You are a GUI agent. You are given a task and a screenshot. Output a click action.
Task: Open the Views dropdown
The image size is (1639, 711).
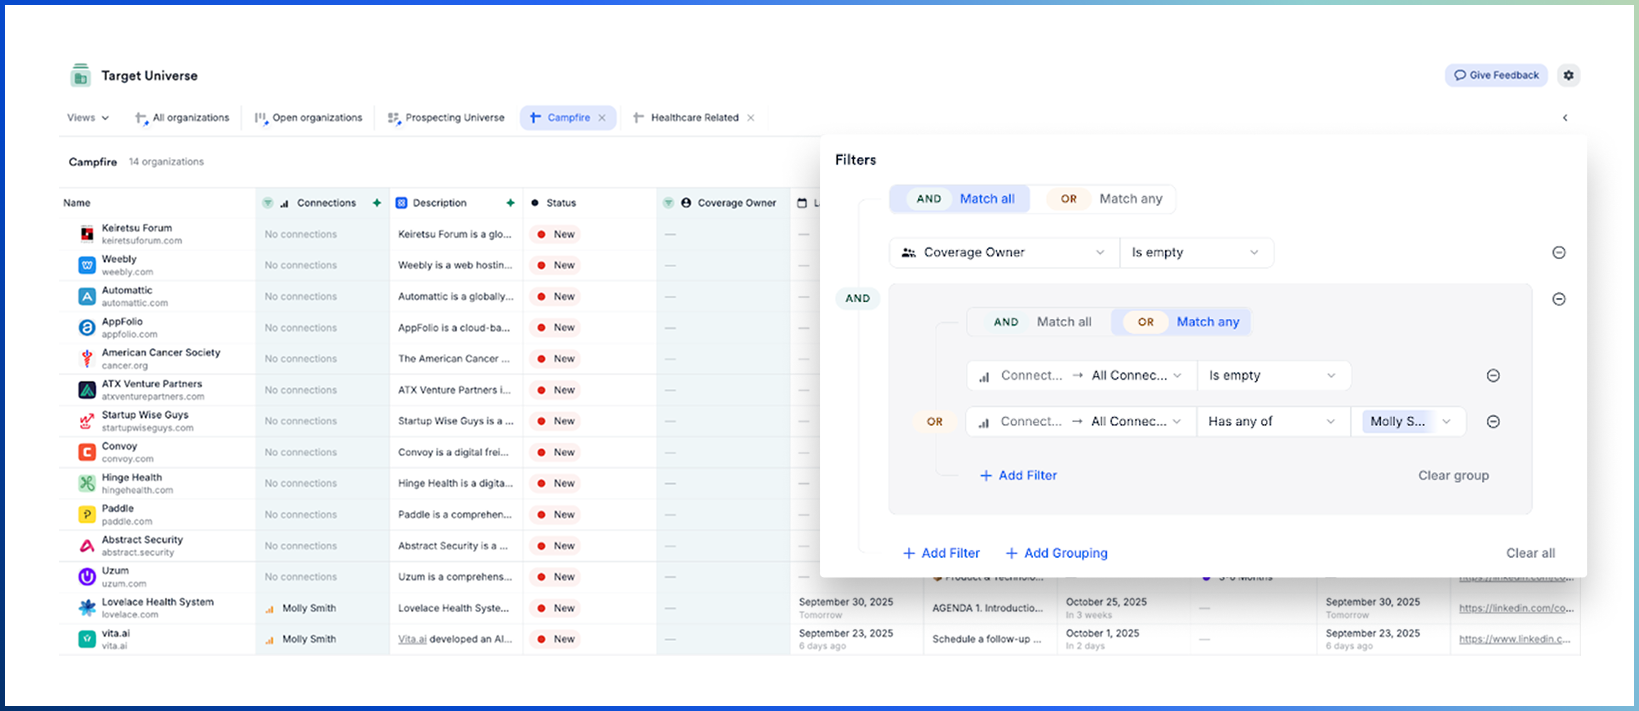(88, 118)
